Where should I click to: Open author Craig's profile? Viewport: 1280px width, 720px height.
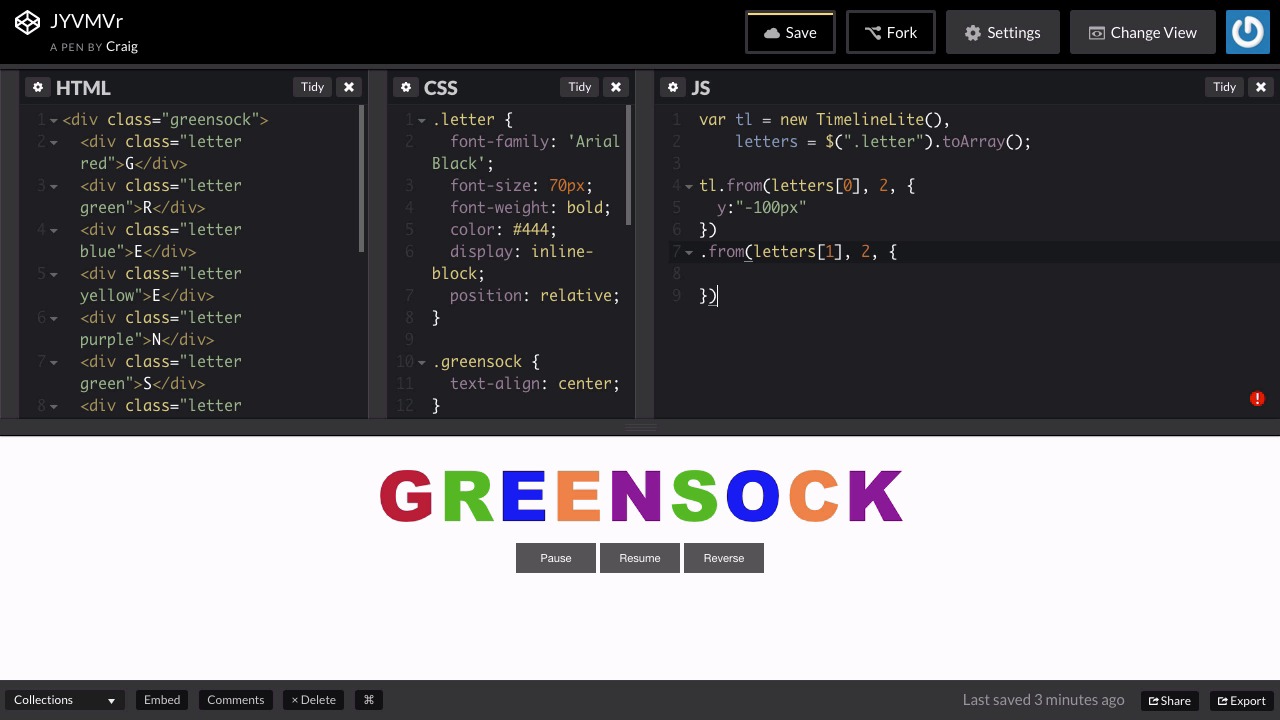point(122,46)
